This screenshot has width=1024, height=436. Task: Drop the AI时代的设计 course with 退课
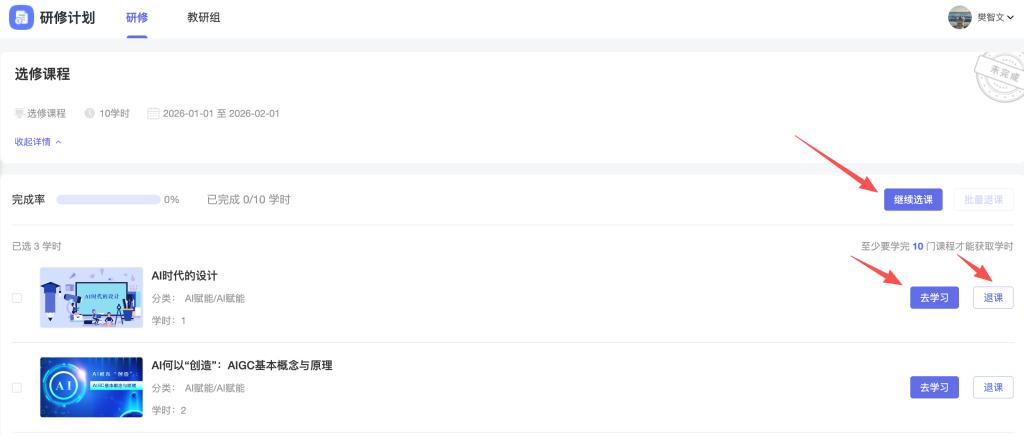coord(992,297)
